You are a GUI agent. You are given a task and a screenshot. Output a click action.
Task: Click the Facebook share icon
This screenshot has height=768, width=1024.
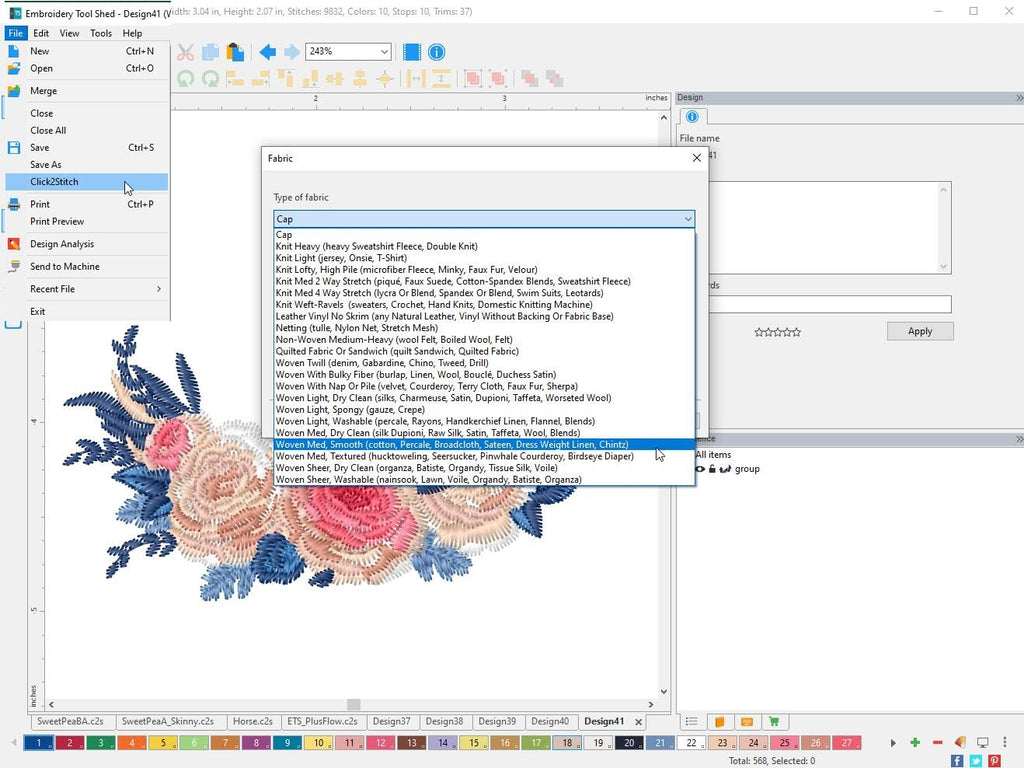(957, 761)
